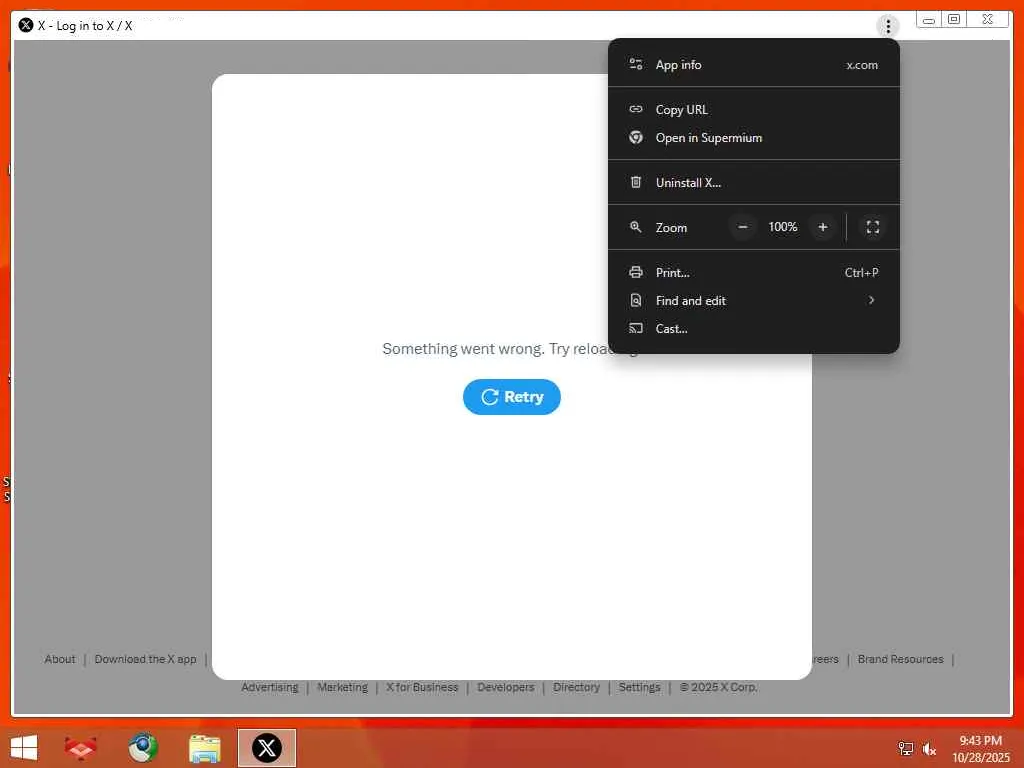Click the blue Retry button
The width and height of the screenshot is (1024, 768).
[x=512, y=397]
